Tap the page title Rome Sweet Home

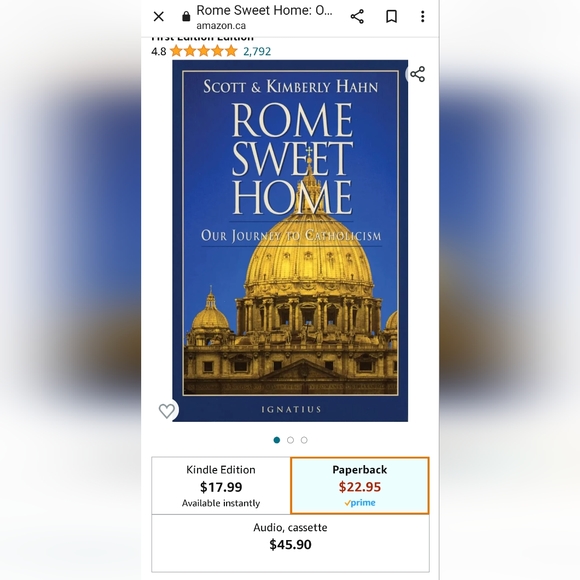pyautogui.click(x=264, y=10)
